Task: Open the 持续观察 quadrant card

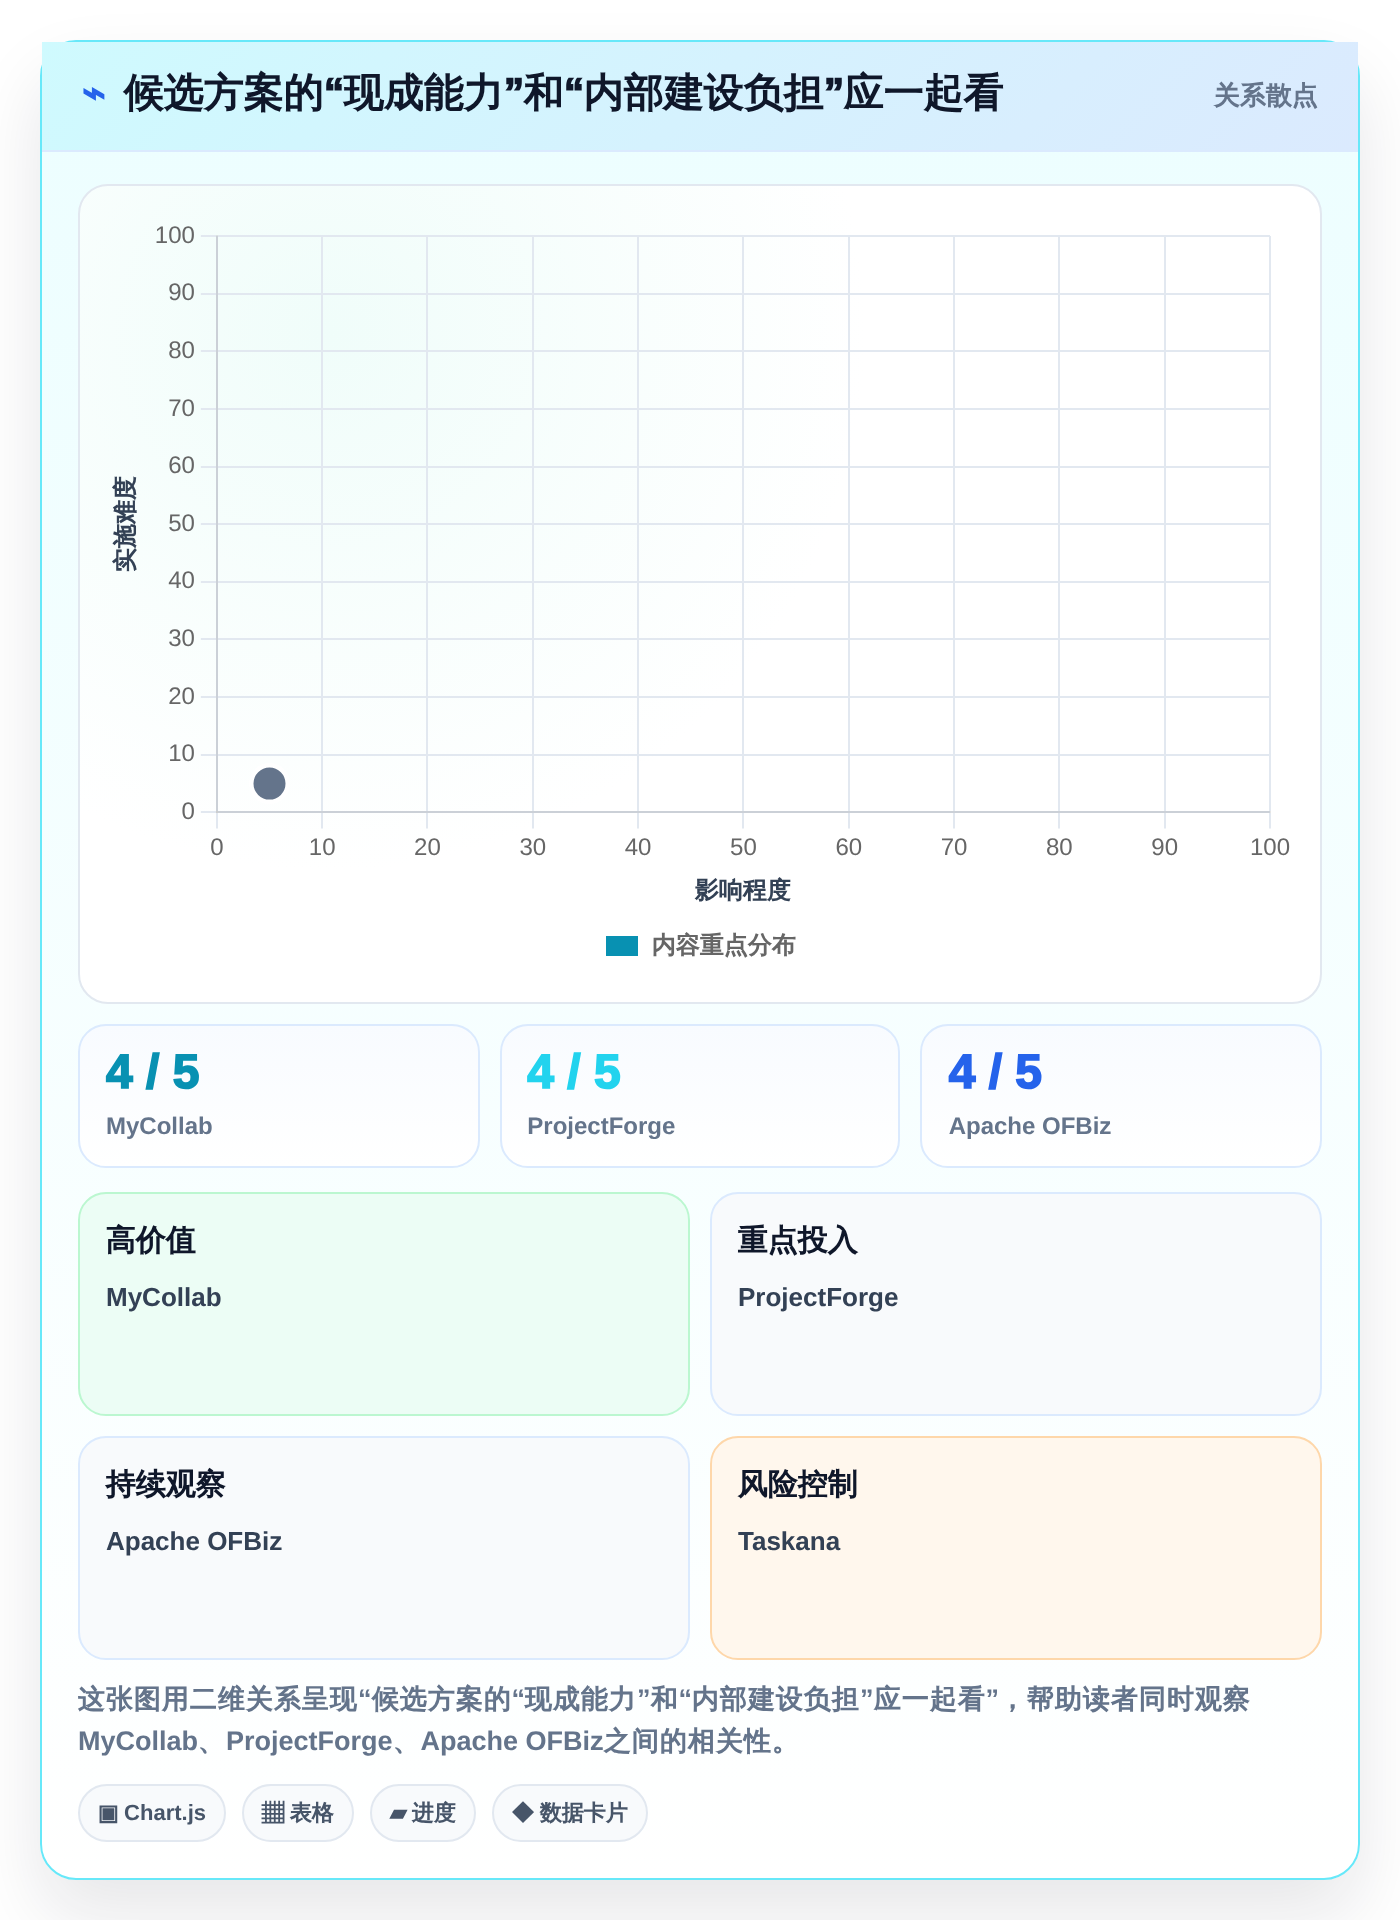Action: click(x=384, y=1548)
